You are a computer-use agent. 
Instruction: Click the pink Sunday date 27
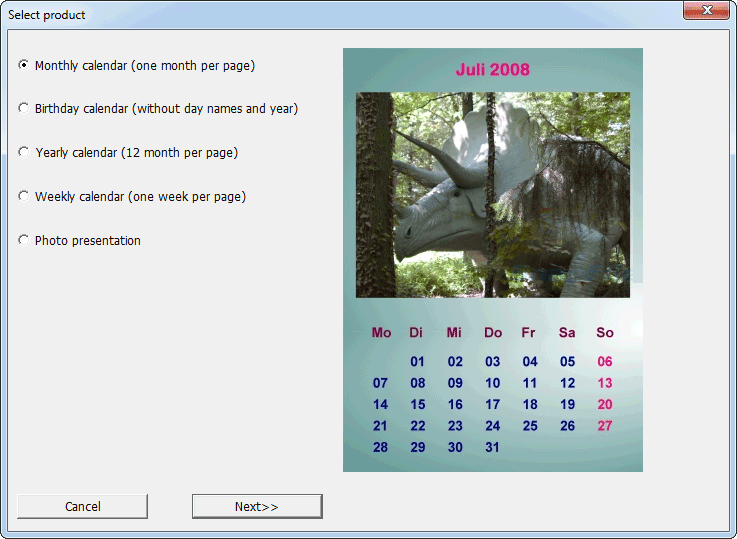point(605,426)
